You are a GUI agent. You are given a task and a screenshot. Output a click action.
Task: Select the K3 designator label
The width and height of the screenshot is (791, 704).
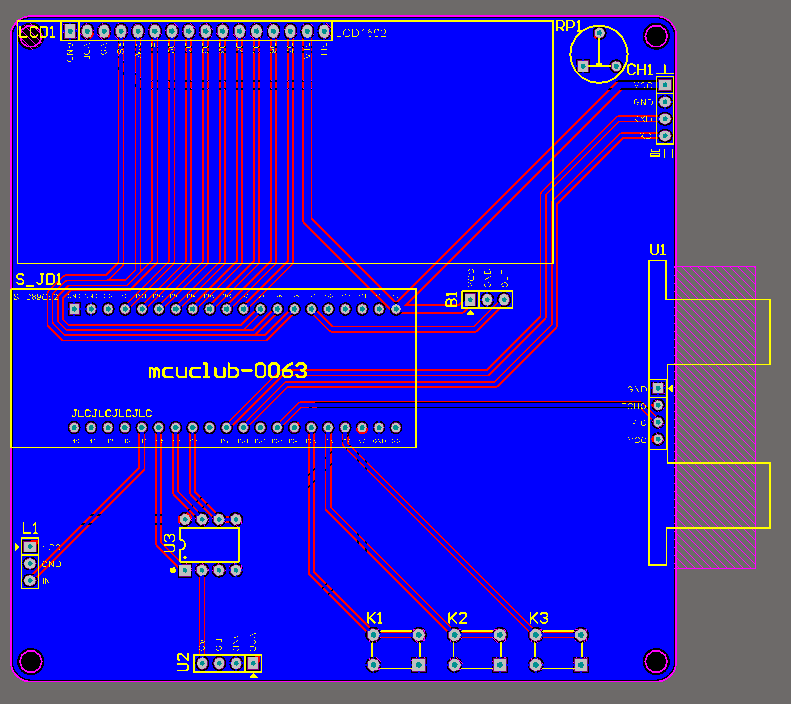point(538,618)
